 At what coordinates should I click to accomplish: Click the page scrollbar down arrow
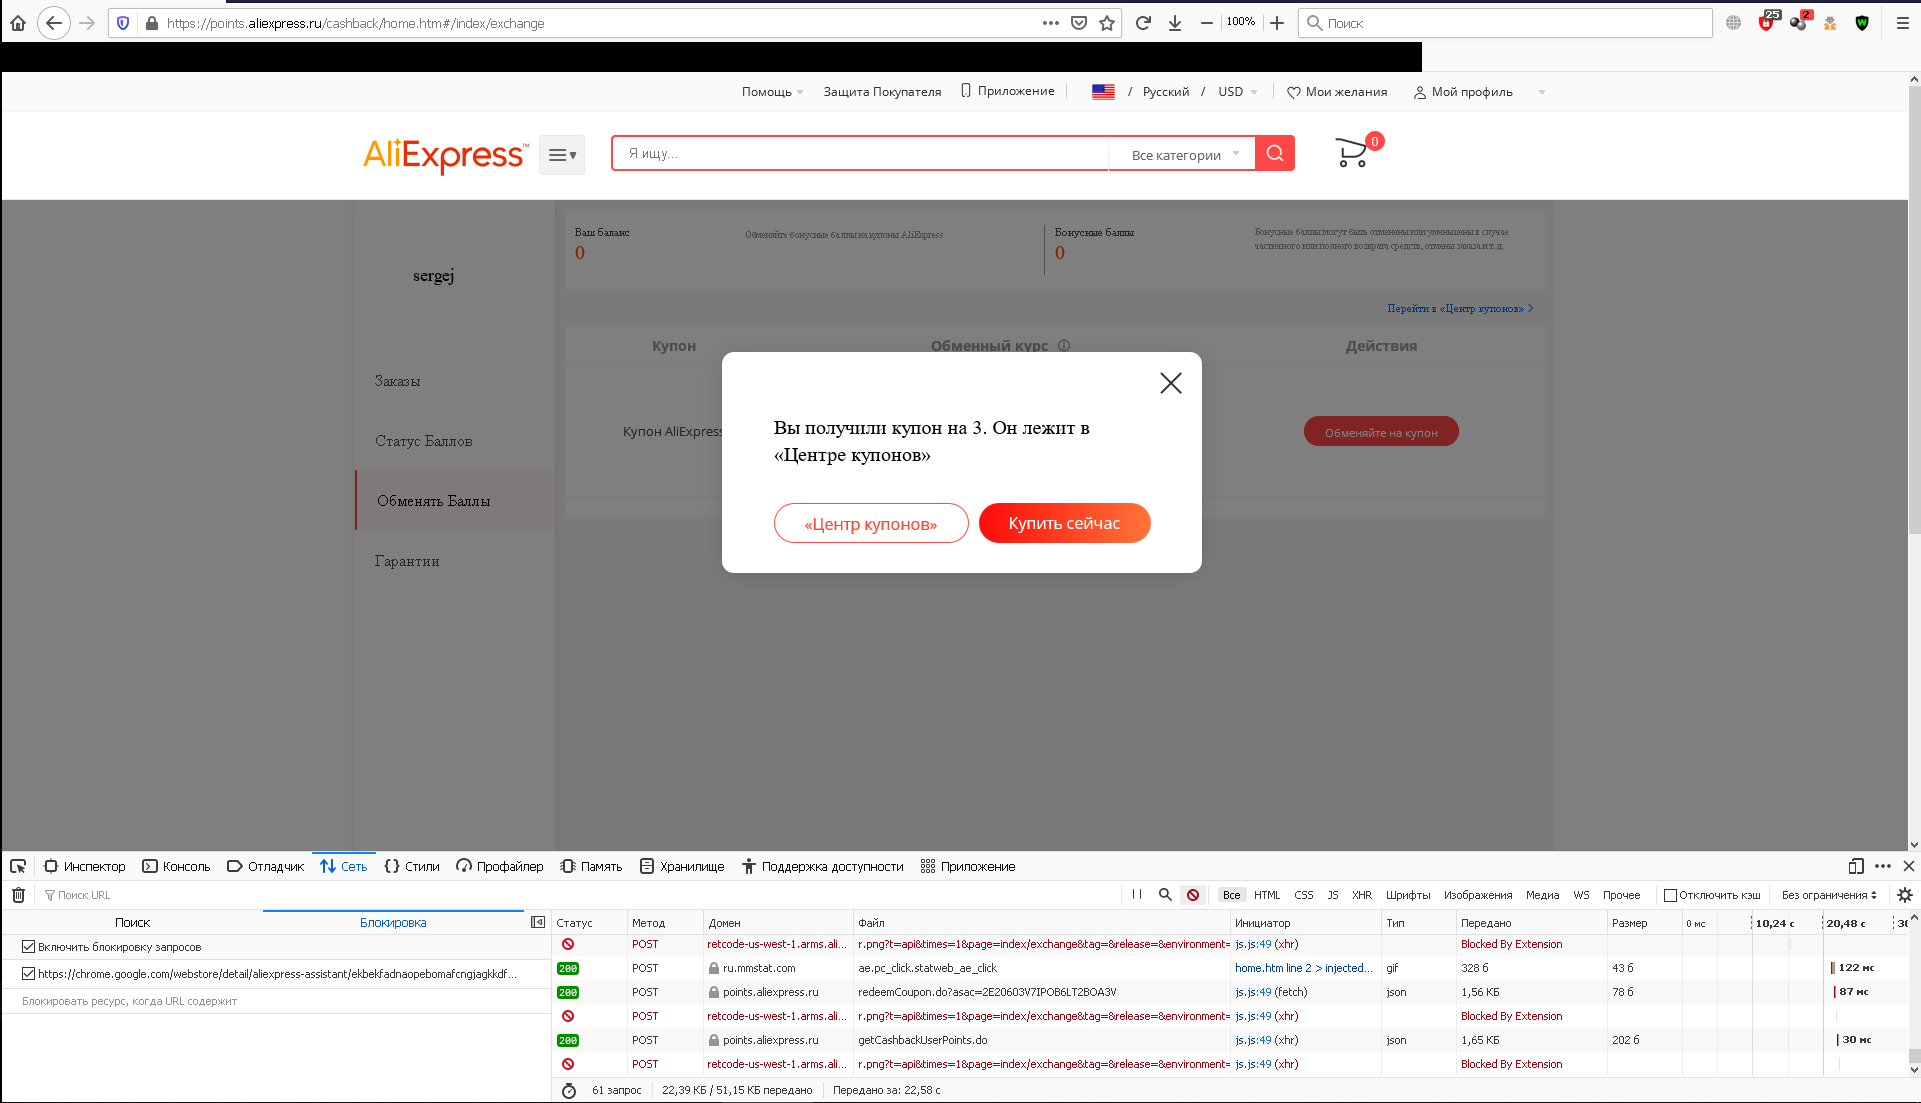(x=1914, y=844)
